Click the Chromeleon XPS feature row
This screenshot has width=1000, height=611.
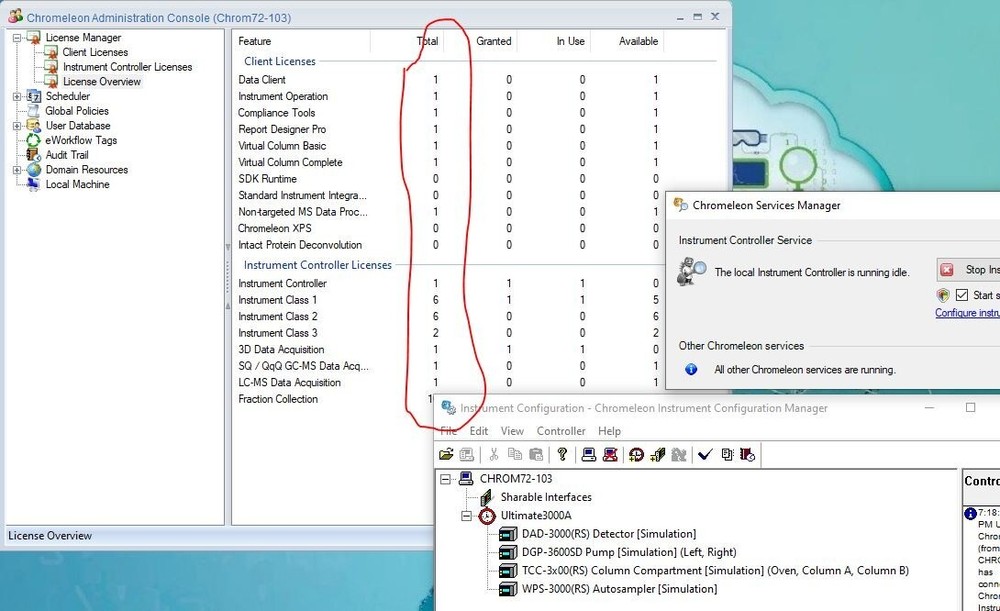pos(448,228)
